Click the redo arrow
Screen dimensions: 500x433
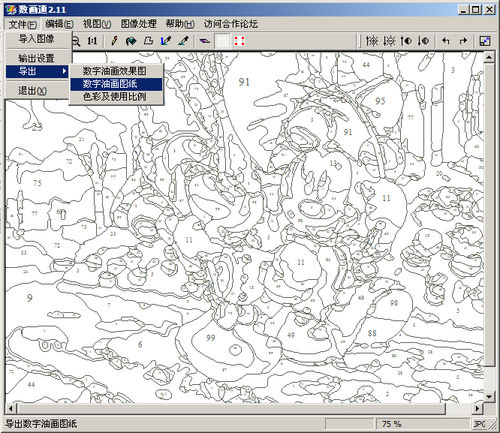[x=463, y=41]
